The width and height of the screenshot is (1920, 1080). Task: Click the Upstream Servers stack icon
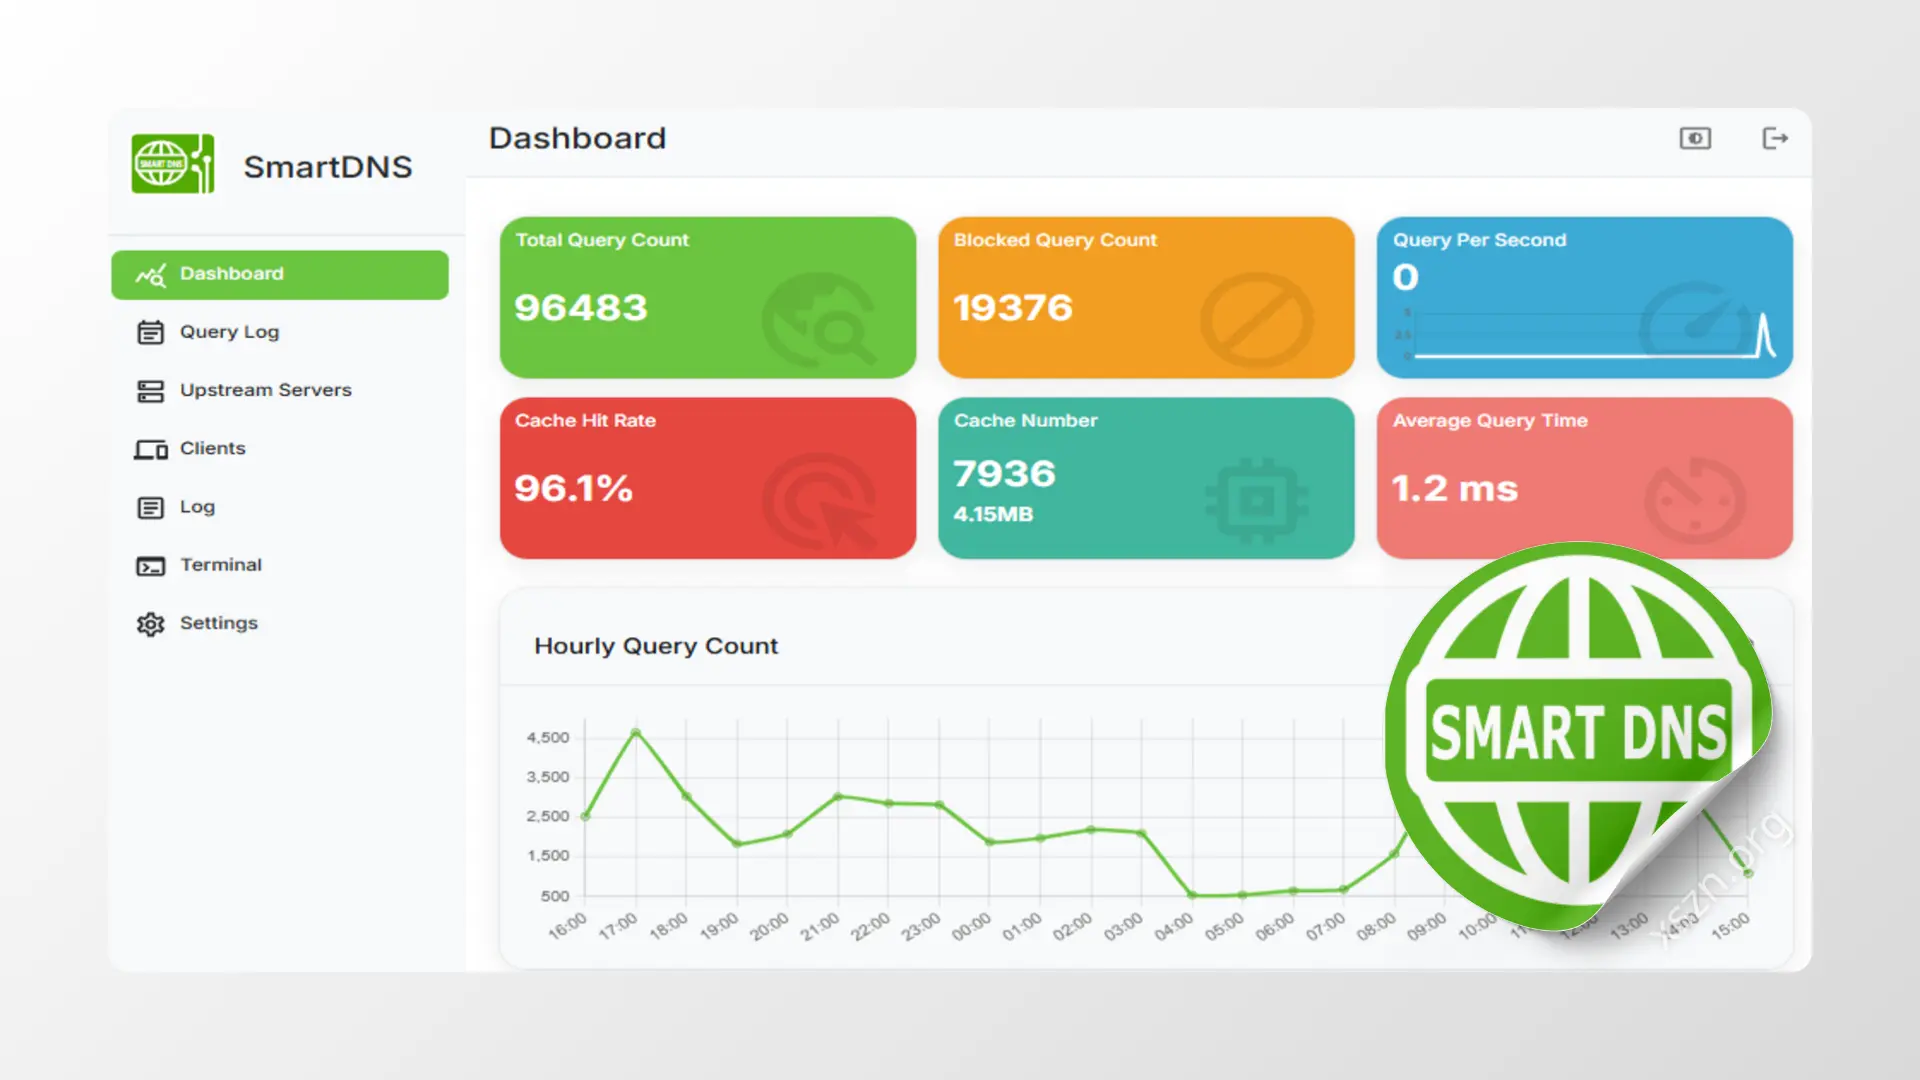(150, 391)
